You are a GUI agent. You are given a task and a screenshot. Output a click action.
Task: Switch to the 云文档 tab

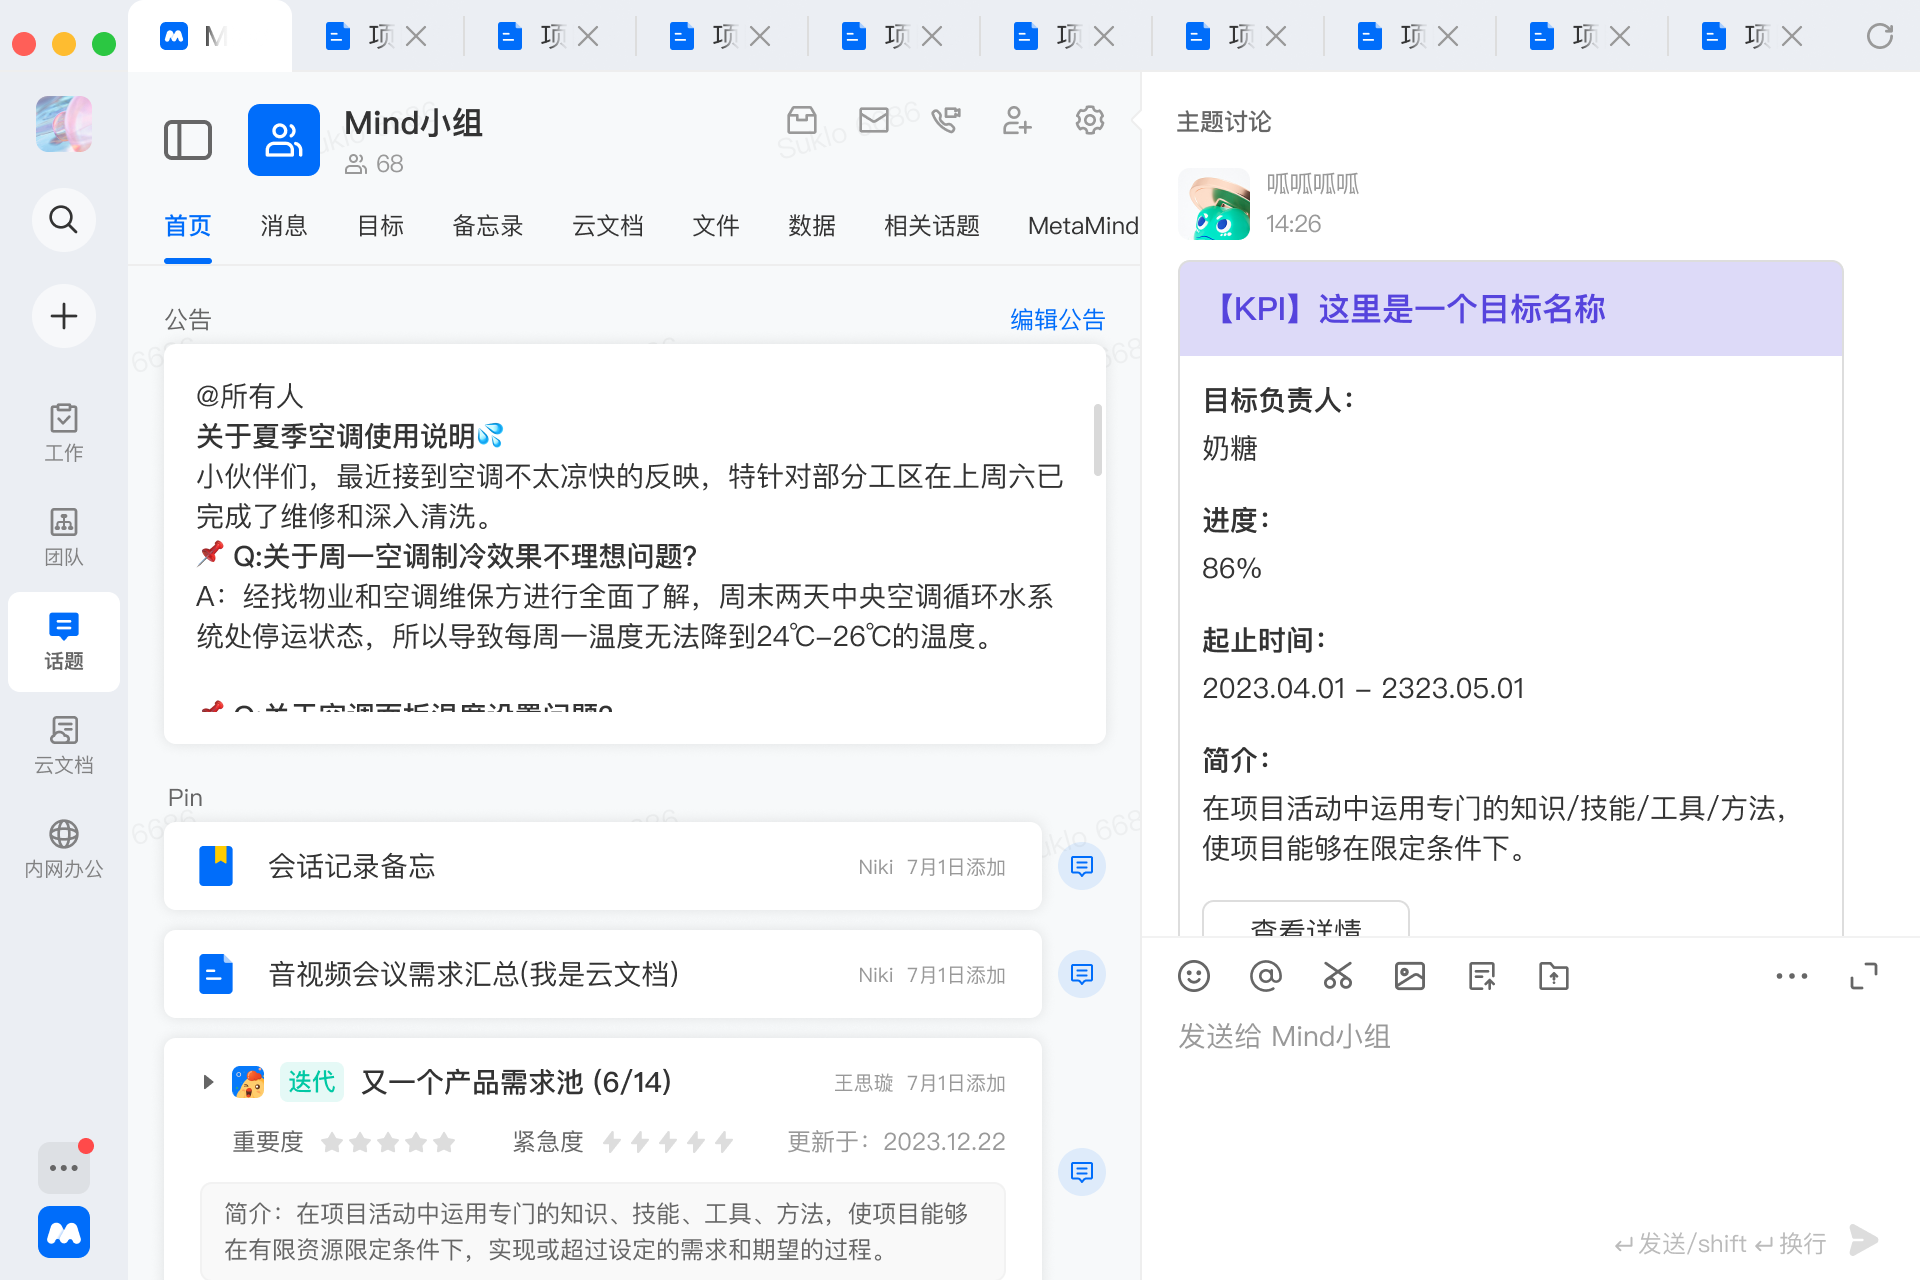point(607,226)
